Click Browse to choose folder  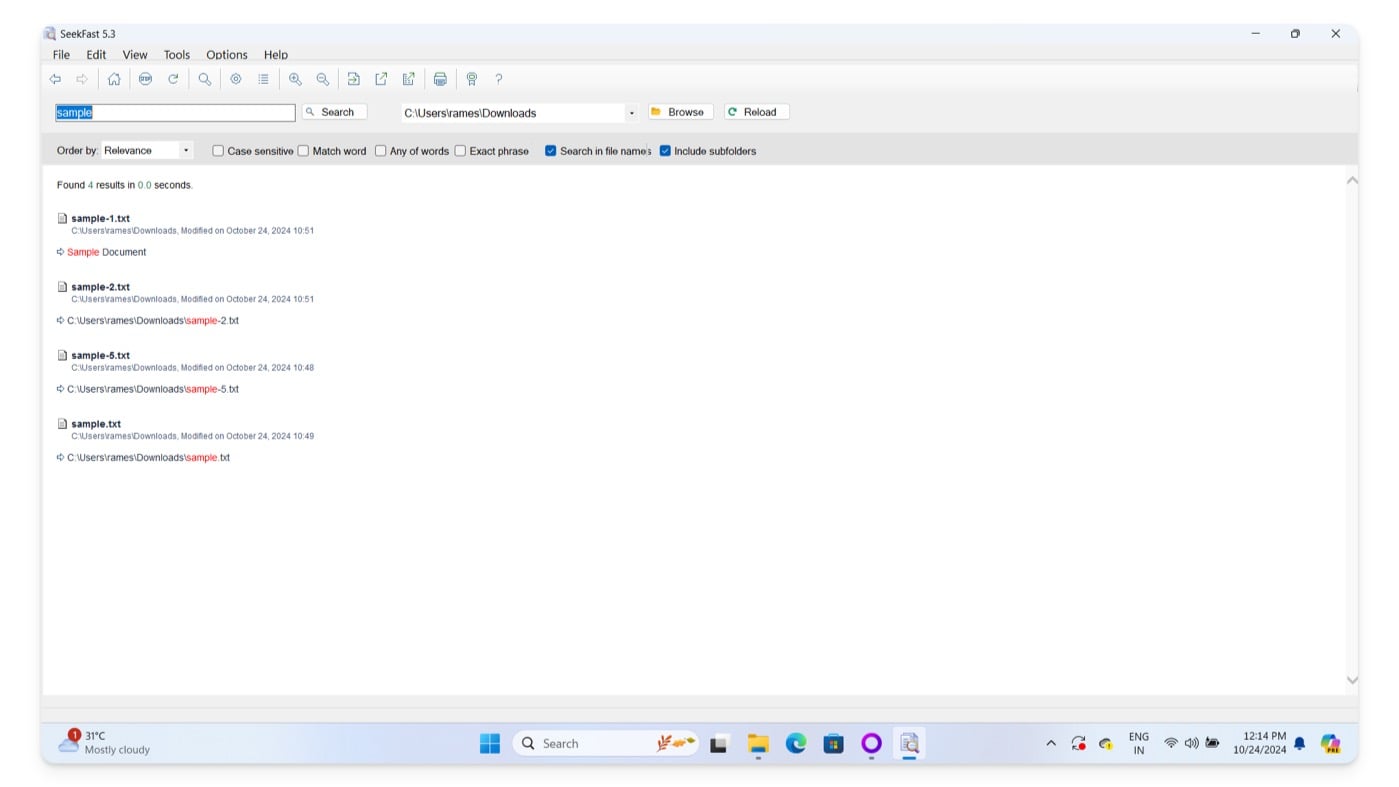pos(681,112)
